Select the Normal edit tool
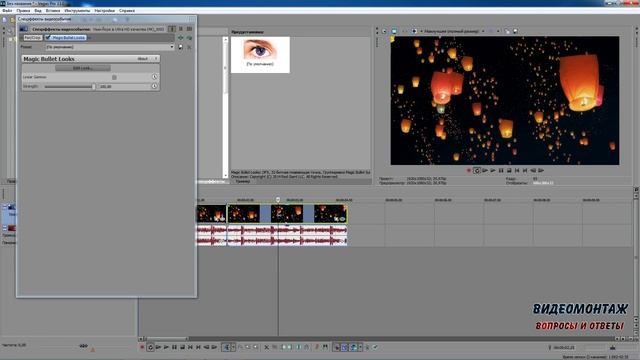Screen dimensions: 640x360 point(226,347)
